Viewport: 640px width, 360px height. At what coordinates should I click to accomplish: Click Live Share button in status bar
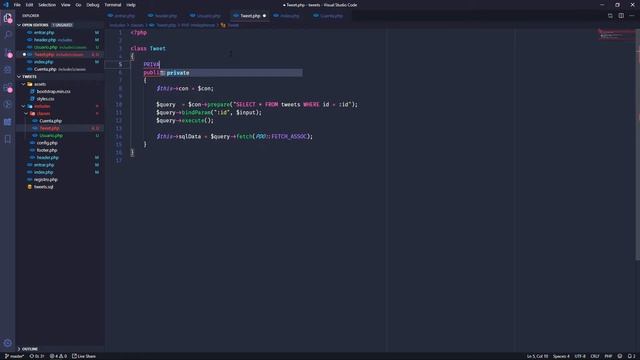[x=84, y=356]
